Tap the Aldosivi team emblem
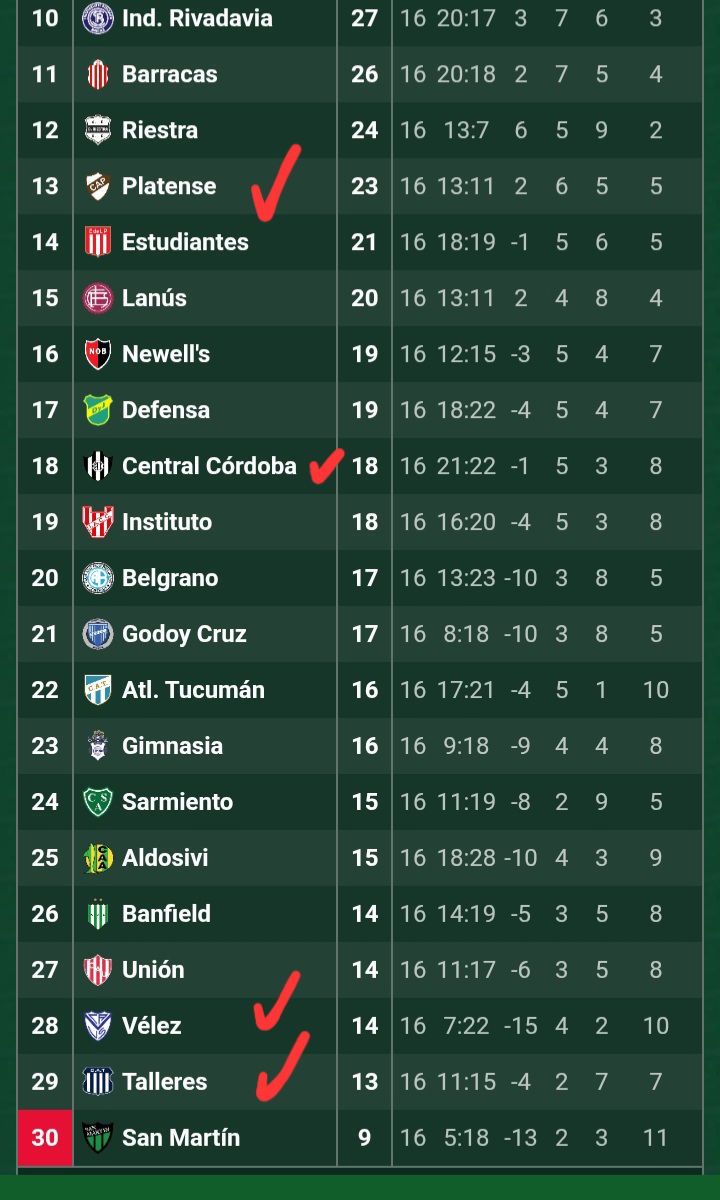The width and height of the screenshot is (720, 1200). click(x=98, y=858)
